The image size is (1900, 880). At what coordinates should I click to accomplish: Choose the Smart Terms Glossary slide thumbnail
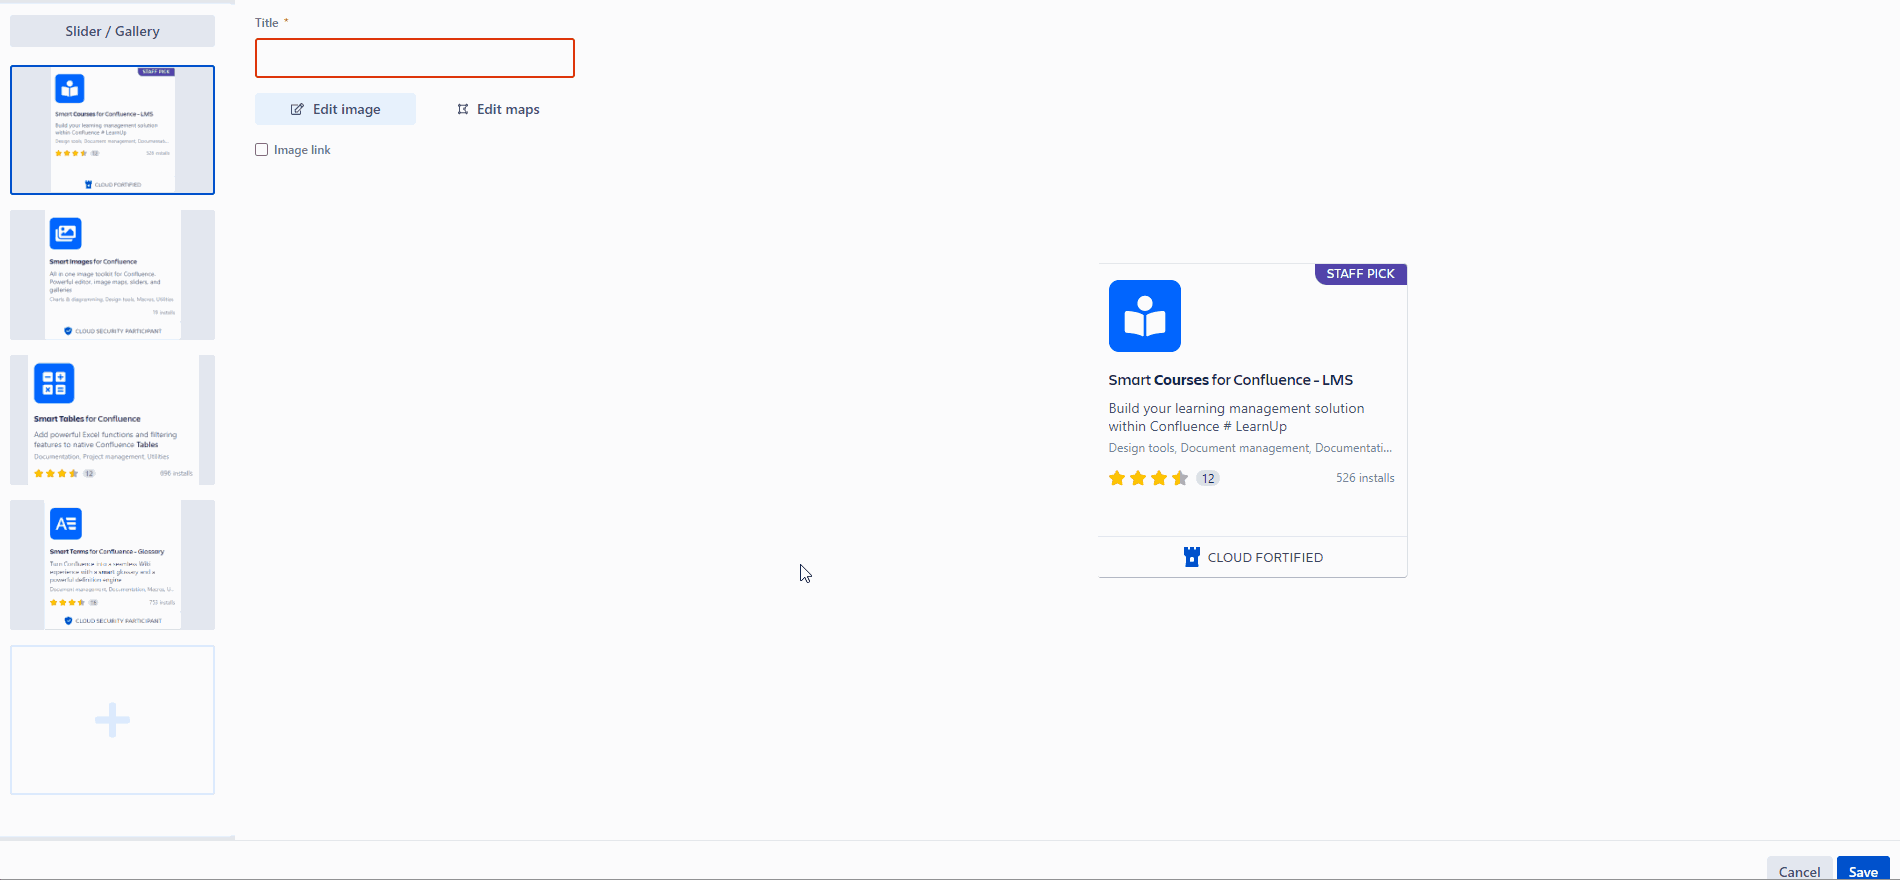(x=112, y=565)
